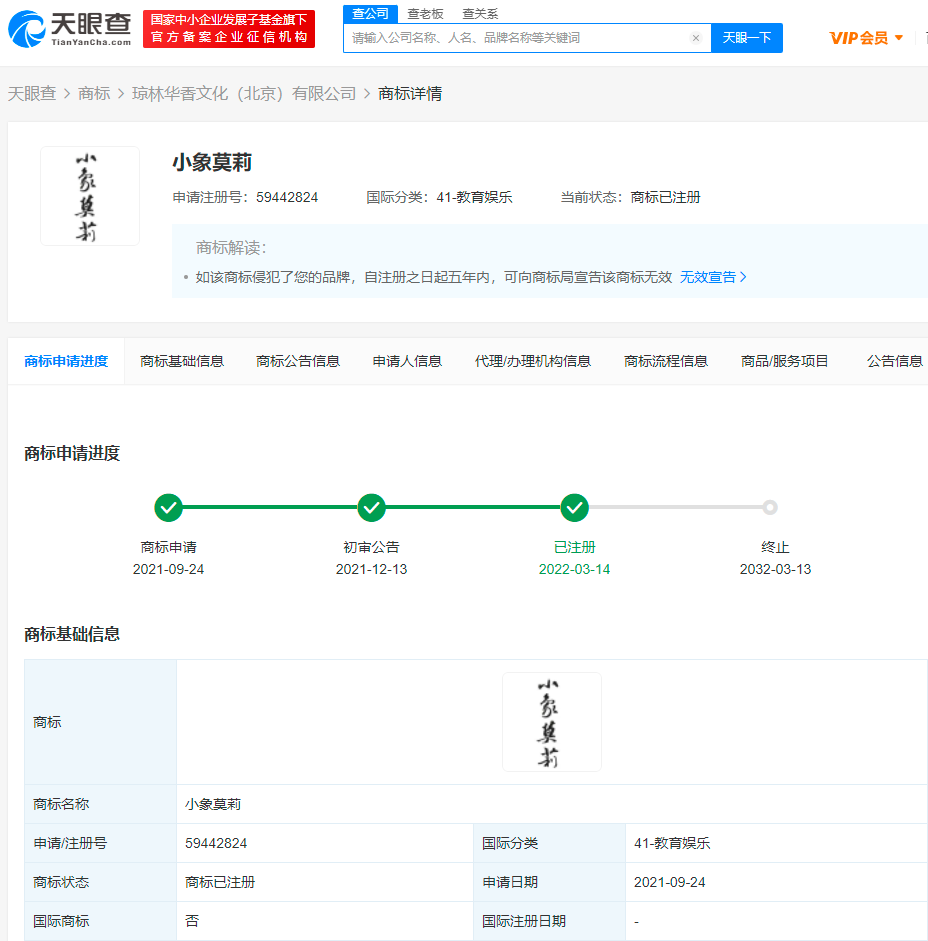Switch to 代理/办理机构信息 tab
Viewport: 928px width, 941px height.
532,361
